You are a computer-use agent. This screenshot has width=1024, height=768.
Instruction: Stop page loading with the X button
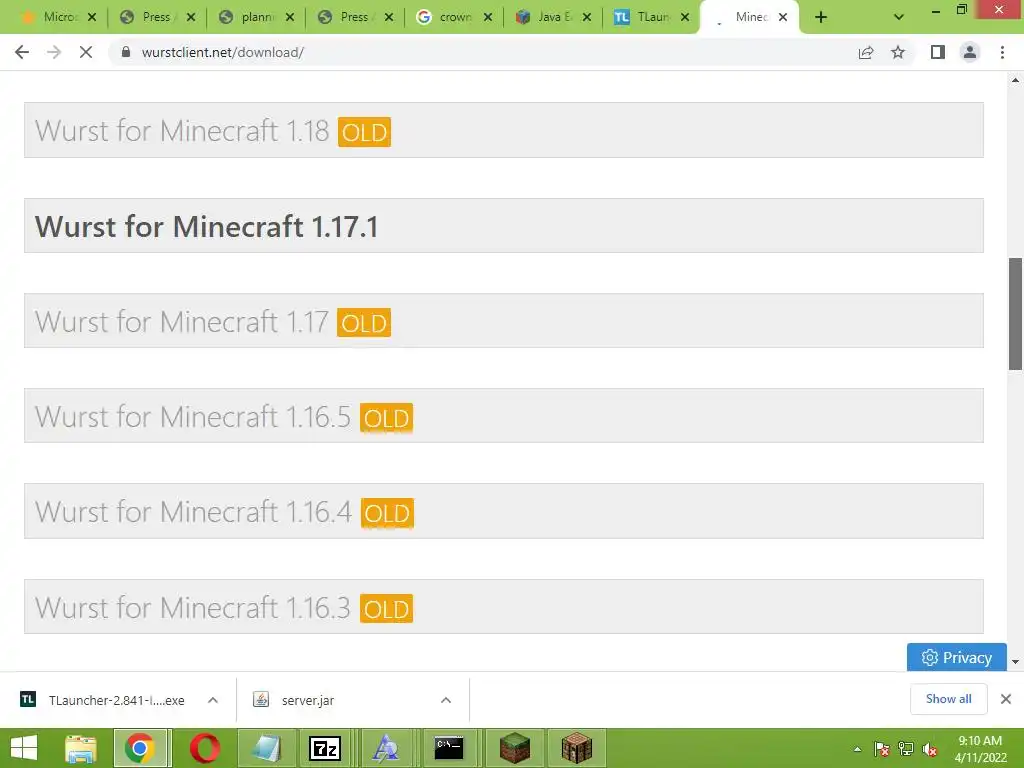pos(86,52)
